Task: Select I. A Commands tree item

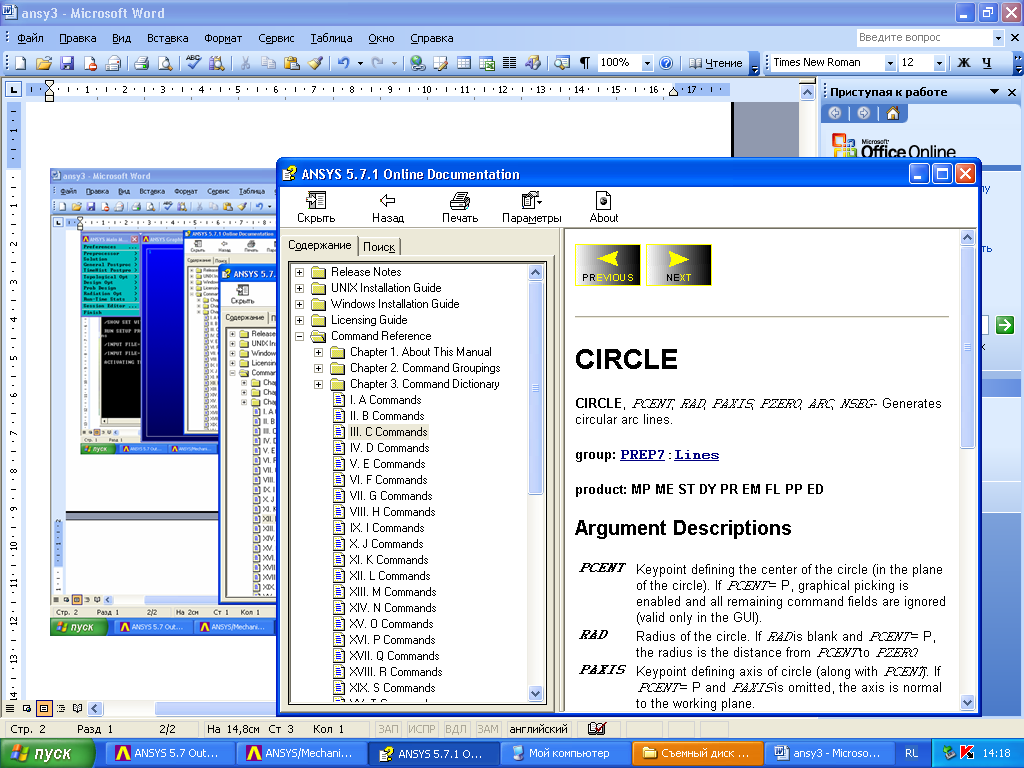Action: tap(385, 400)
